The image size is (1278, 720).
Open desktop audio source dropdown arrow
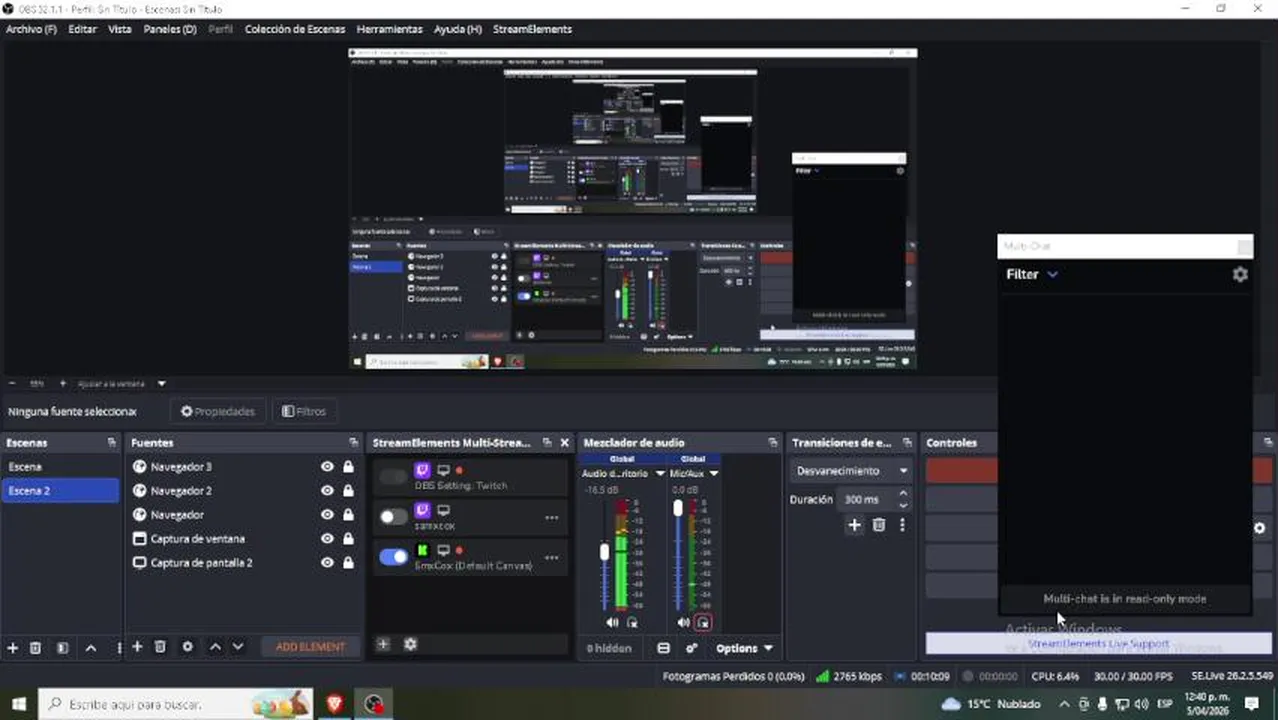point(660,474)
